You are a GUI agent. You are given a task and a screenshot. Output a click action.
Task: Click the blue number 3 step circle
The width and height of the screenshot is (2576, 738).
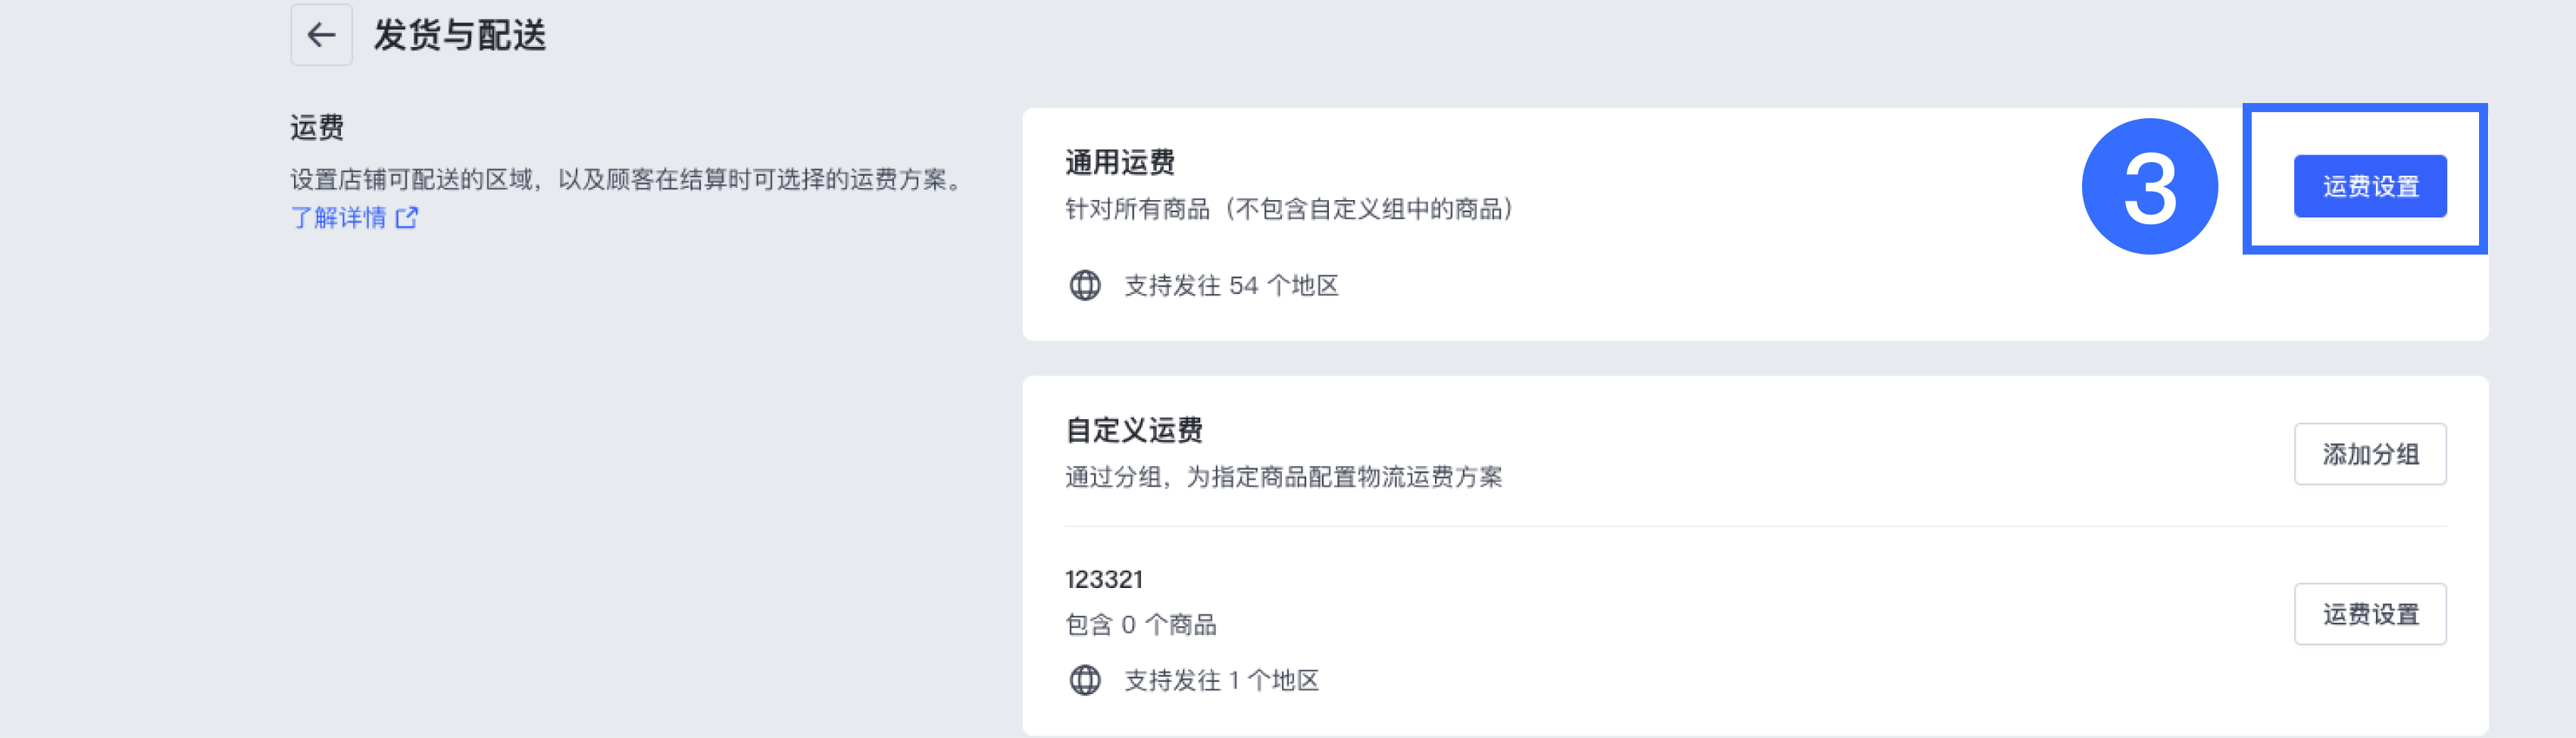[2149, 186]
